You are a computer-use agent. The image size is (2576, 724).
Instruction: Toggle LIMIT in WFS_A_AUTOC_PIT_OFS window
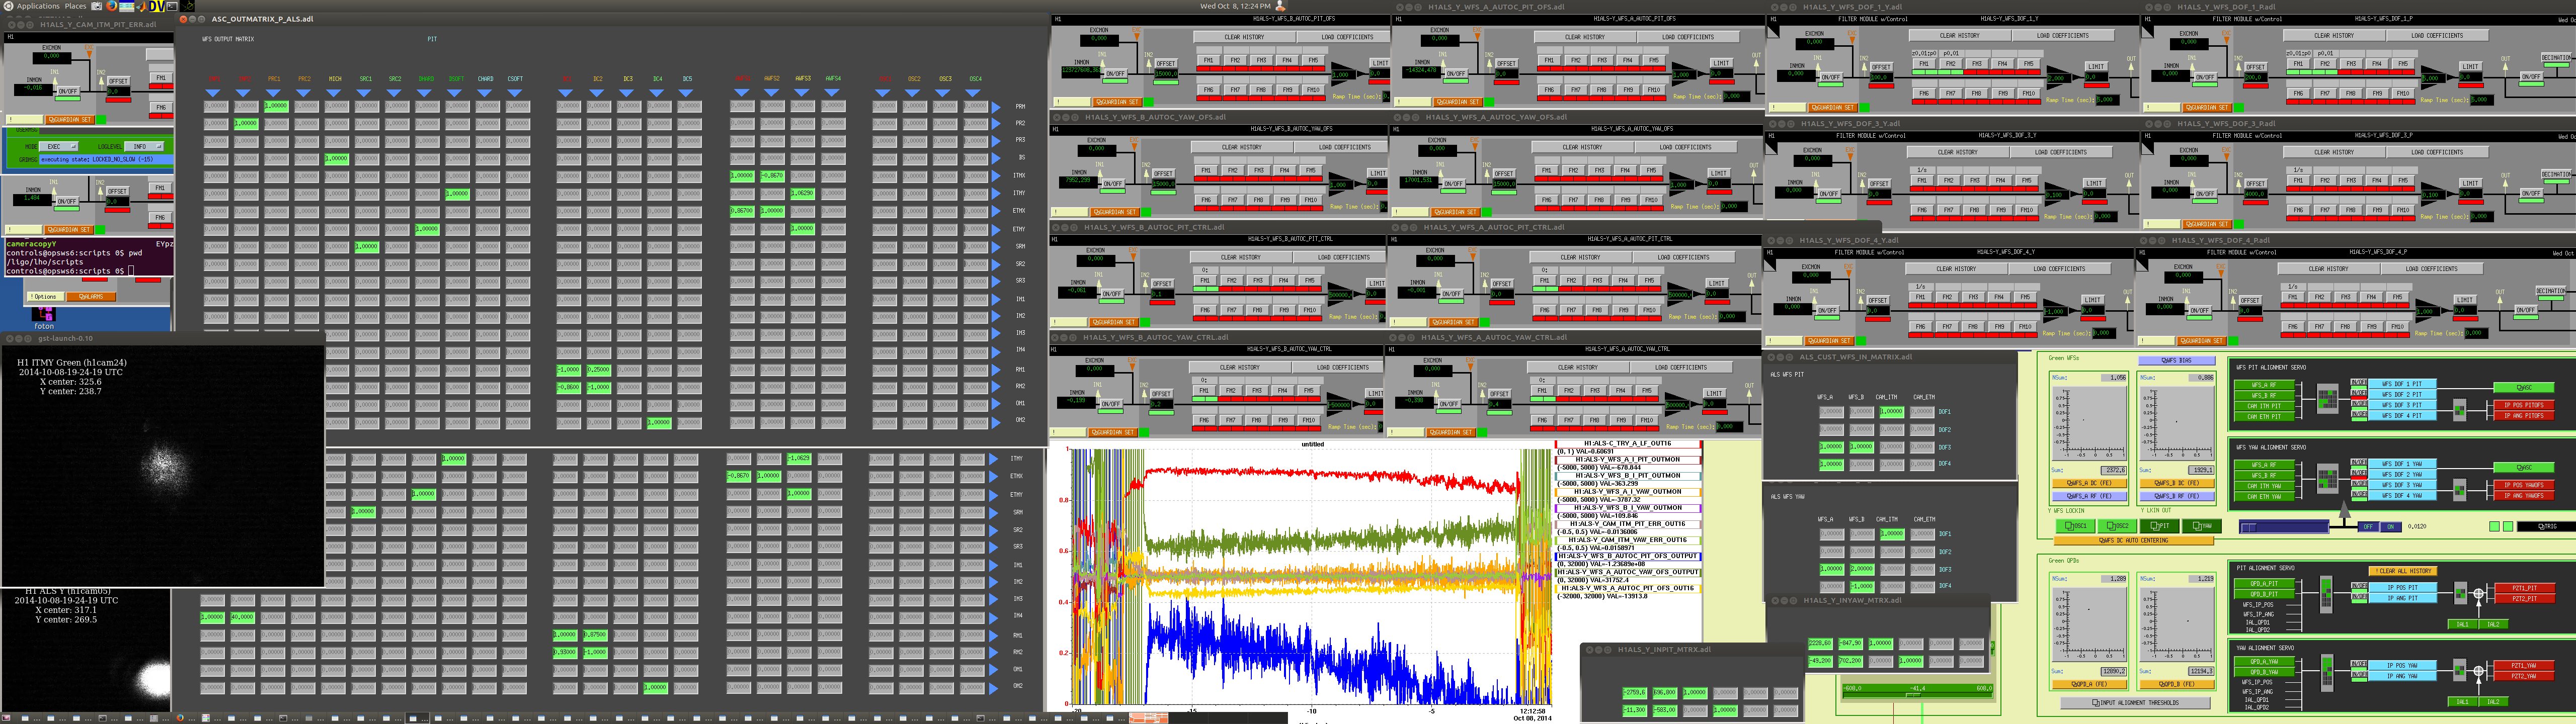tap(1721, 64)
